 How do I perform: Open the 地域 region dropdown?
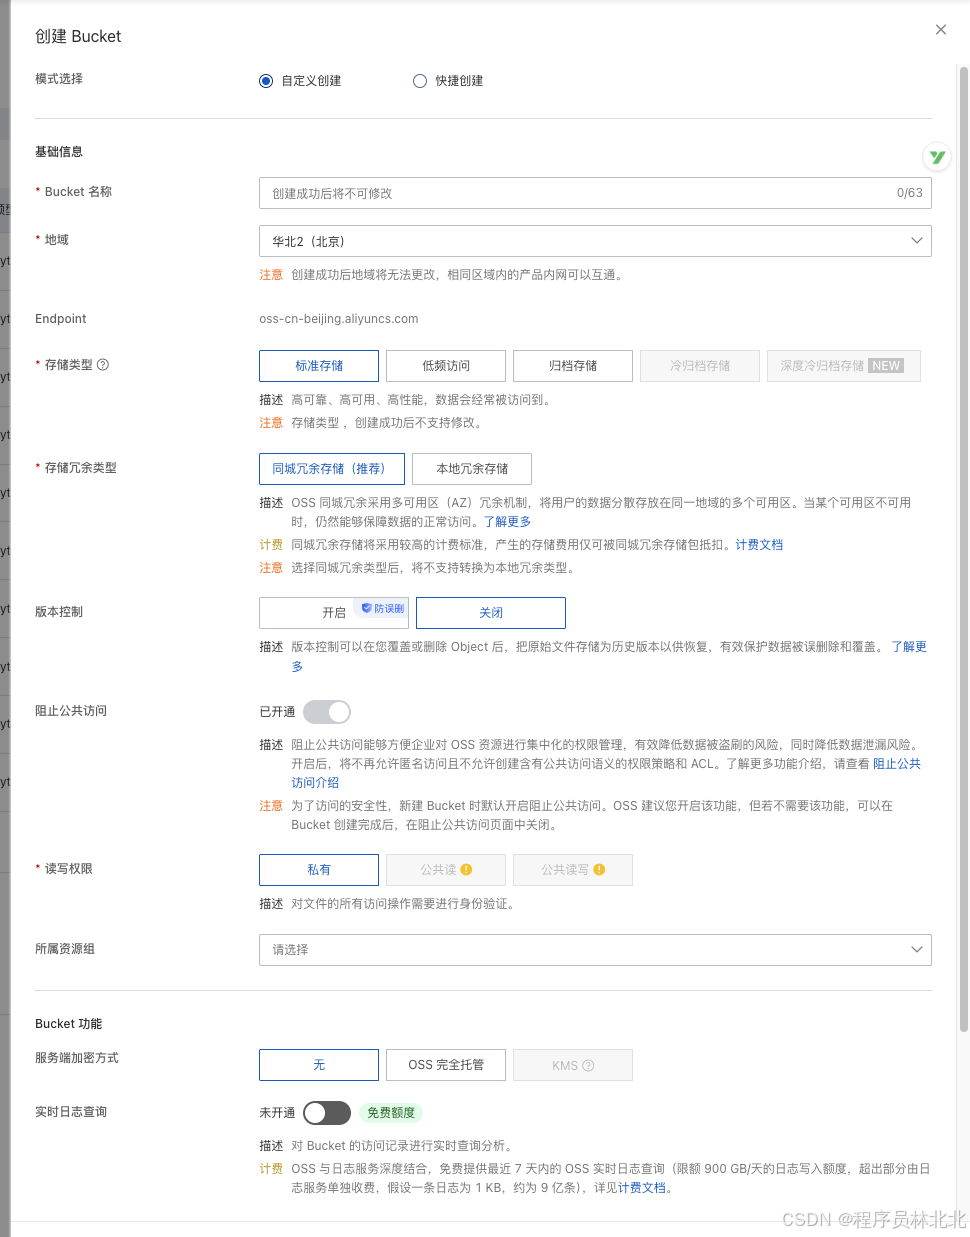point(595,241)
